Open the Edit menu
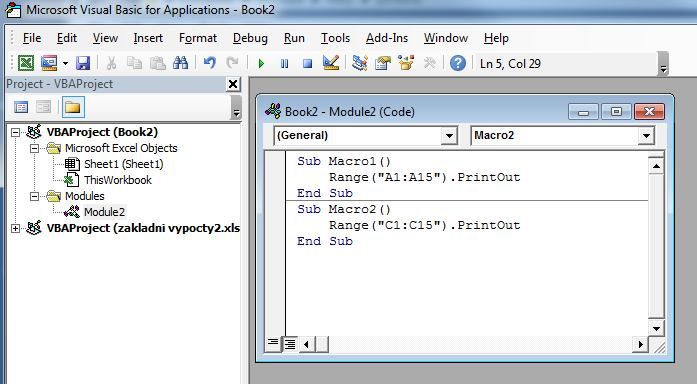697x384 pixels. click(x=67, y=38)
